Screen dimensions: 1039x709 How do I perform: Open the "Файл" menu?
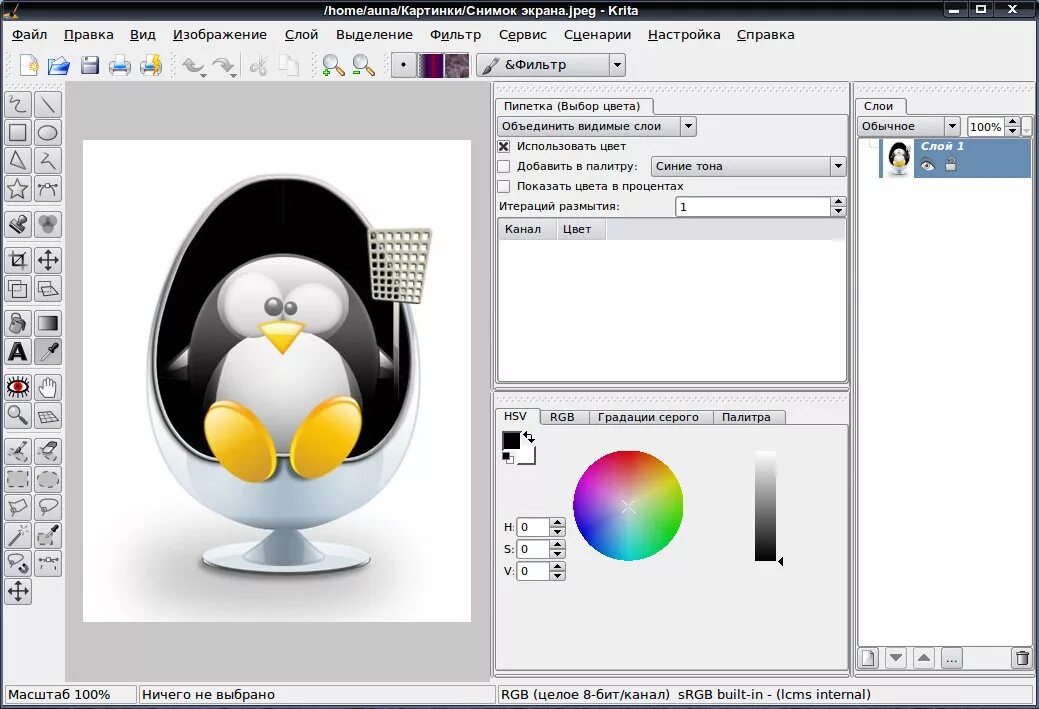[29, 34]
